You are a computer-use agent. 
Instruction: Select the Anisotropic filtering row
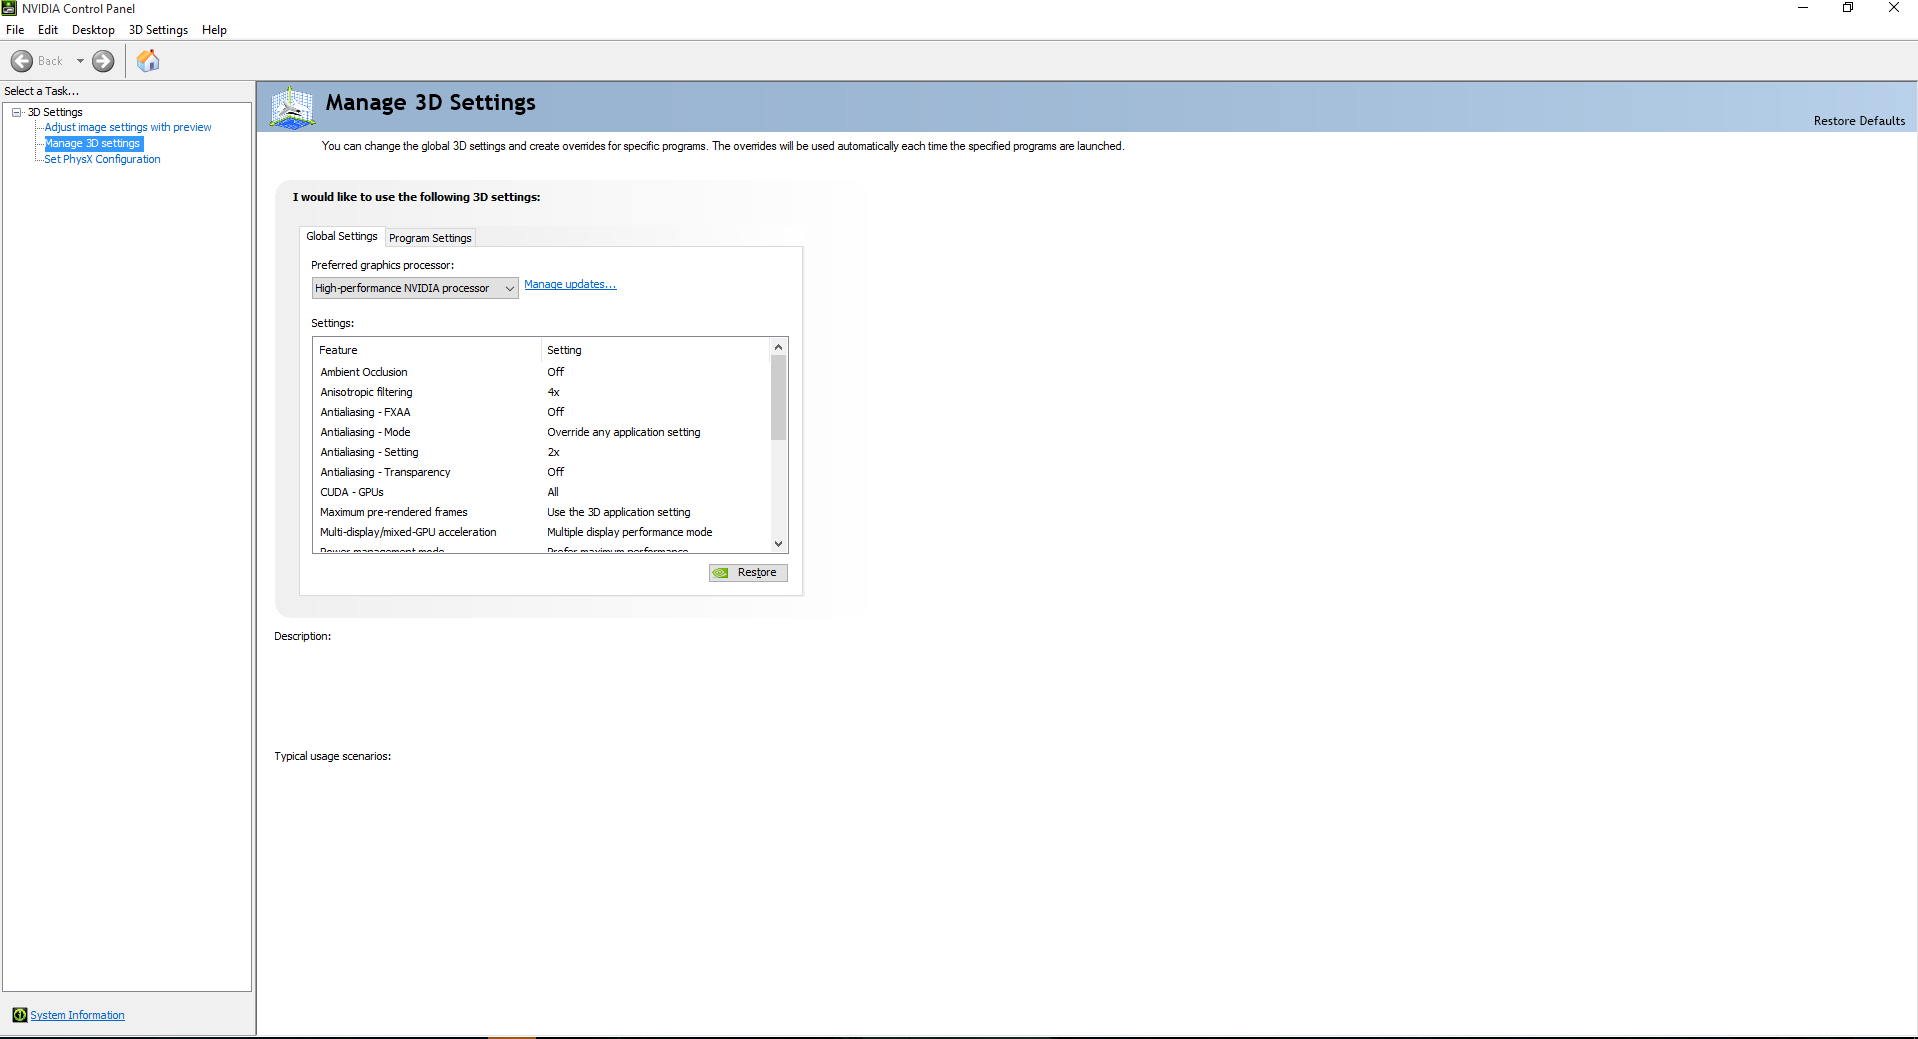point(541,392)
